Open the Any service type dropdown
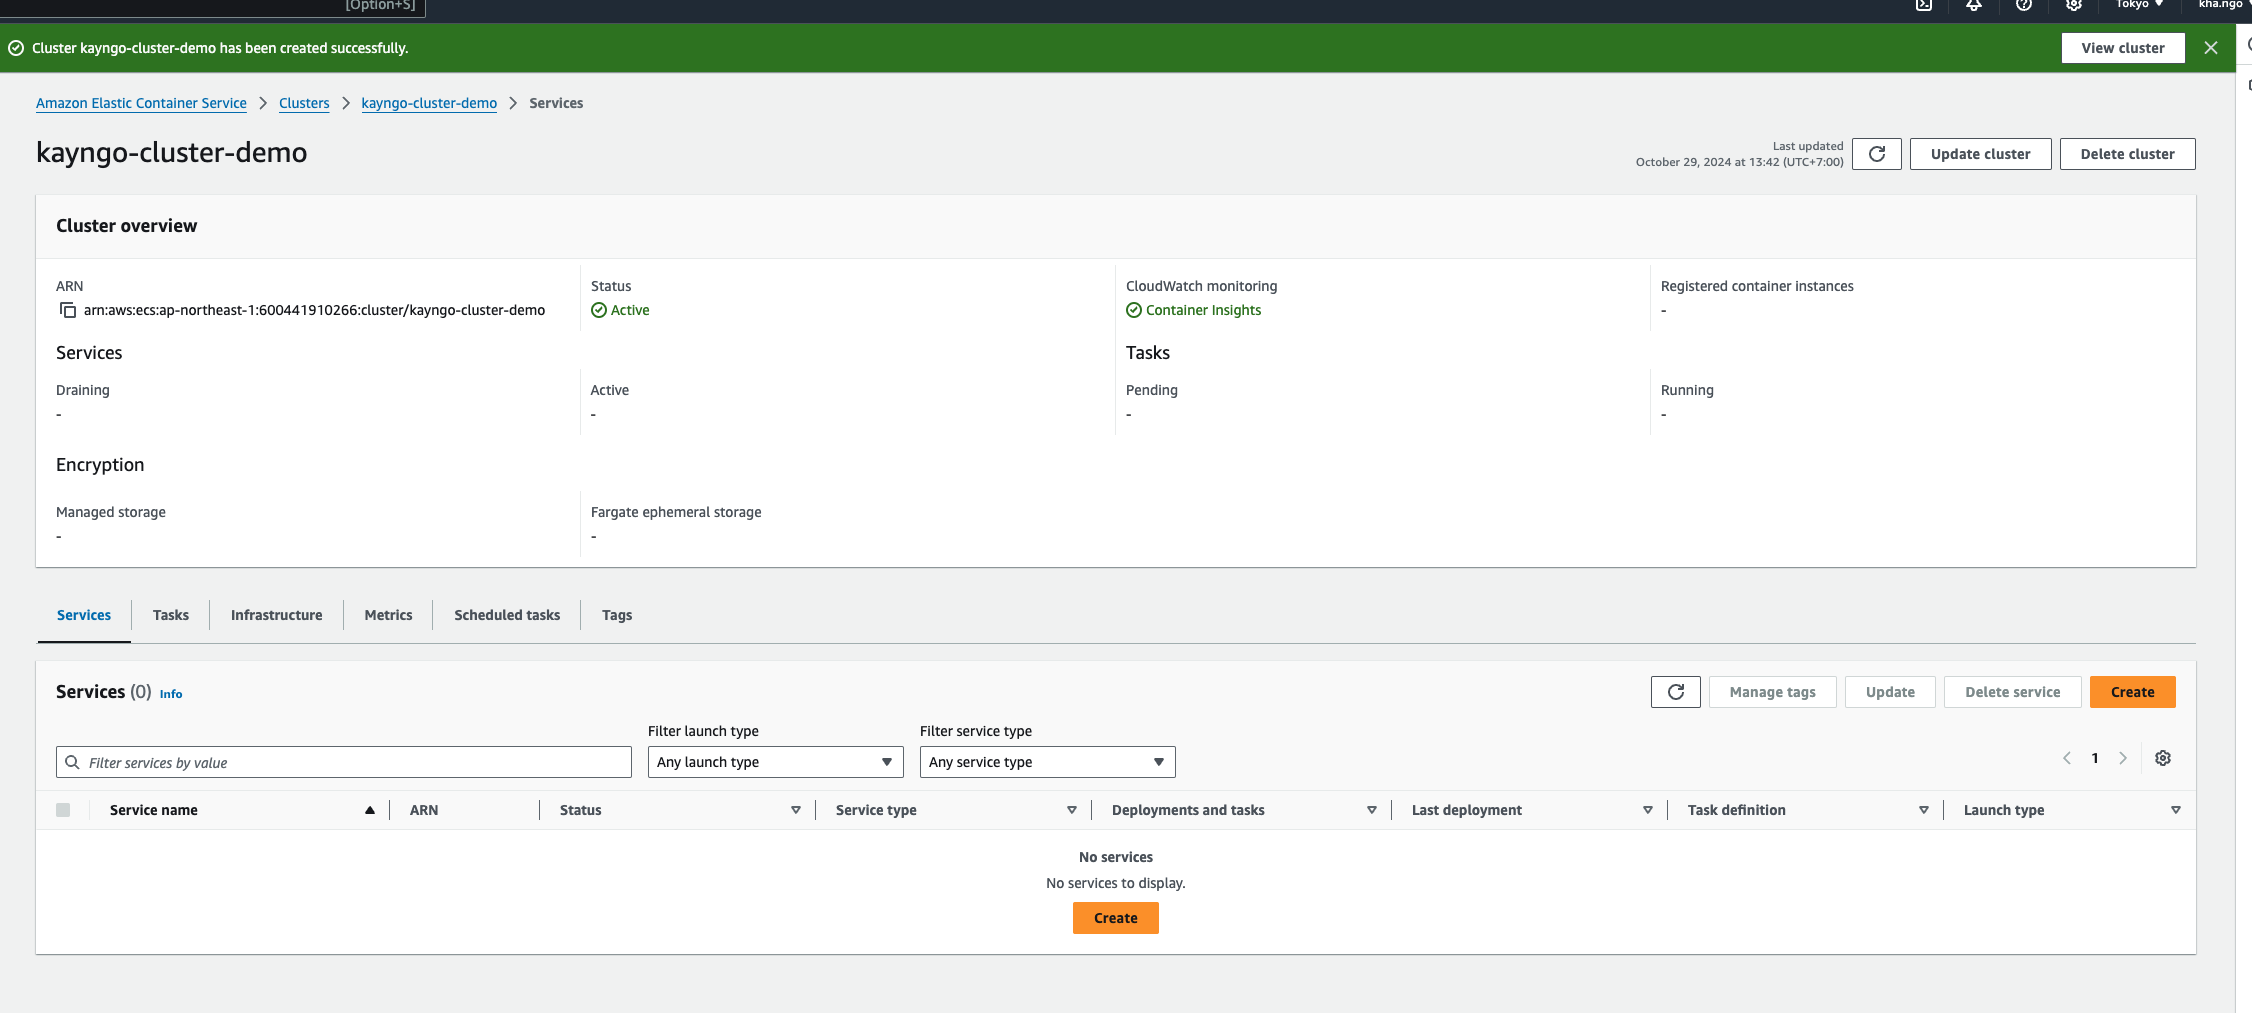2252x1013 pixels. pyautogui.click(x=1047, y=762)
